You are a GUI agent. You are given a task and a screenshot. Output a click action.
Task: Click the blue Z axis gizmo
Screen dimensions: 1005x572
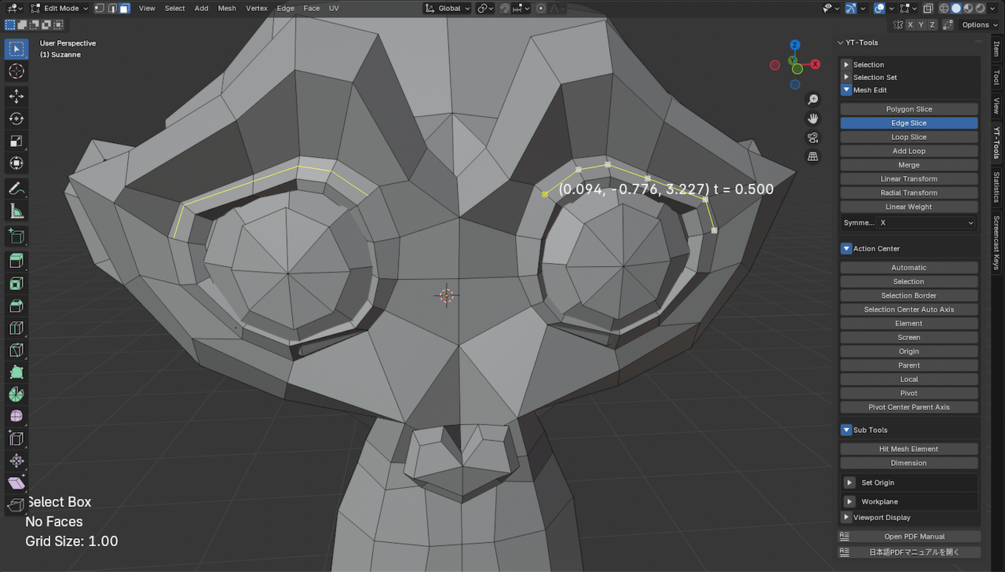pos(795,45)
